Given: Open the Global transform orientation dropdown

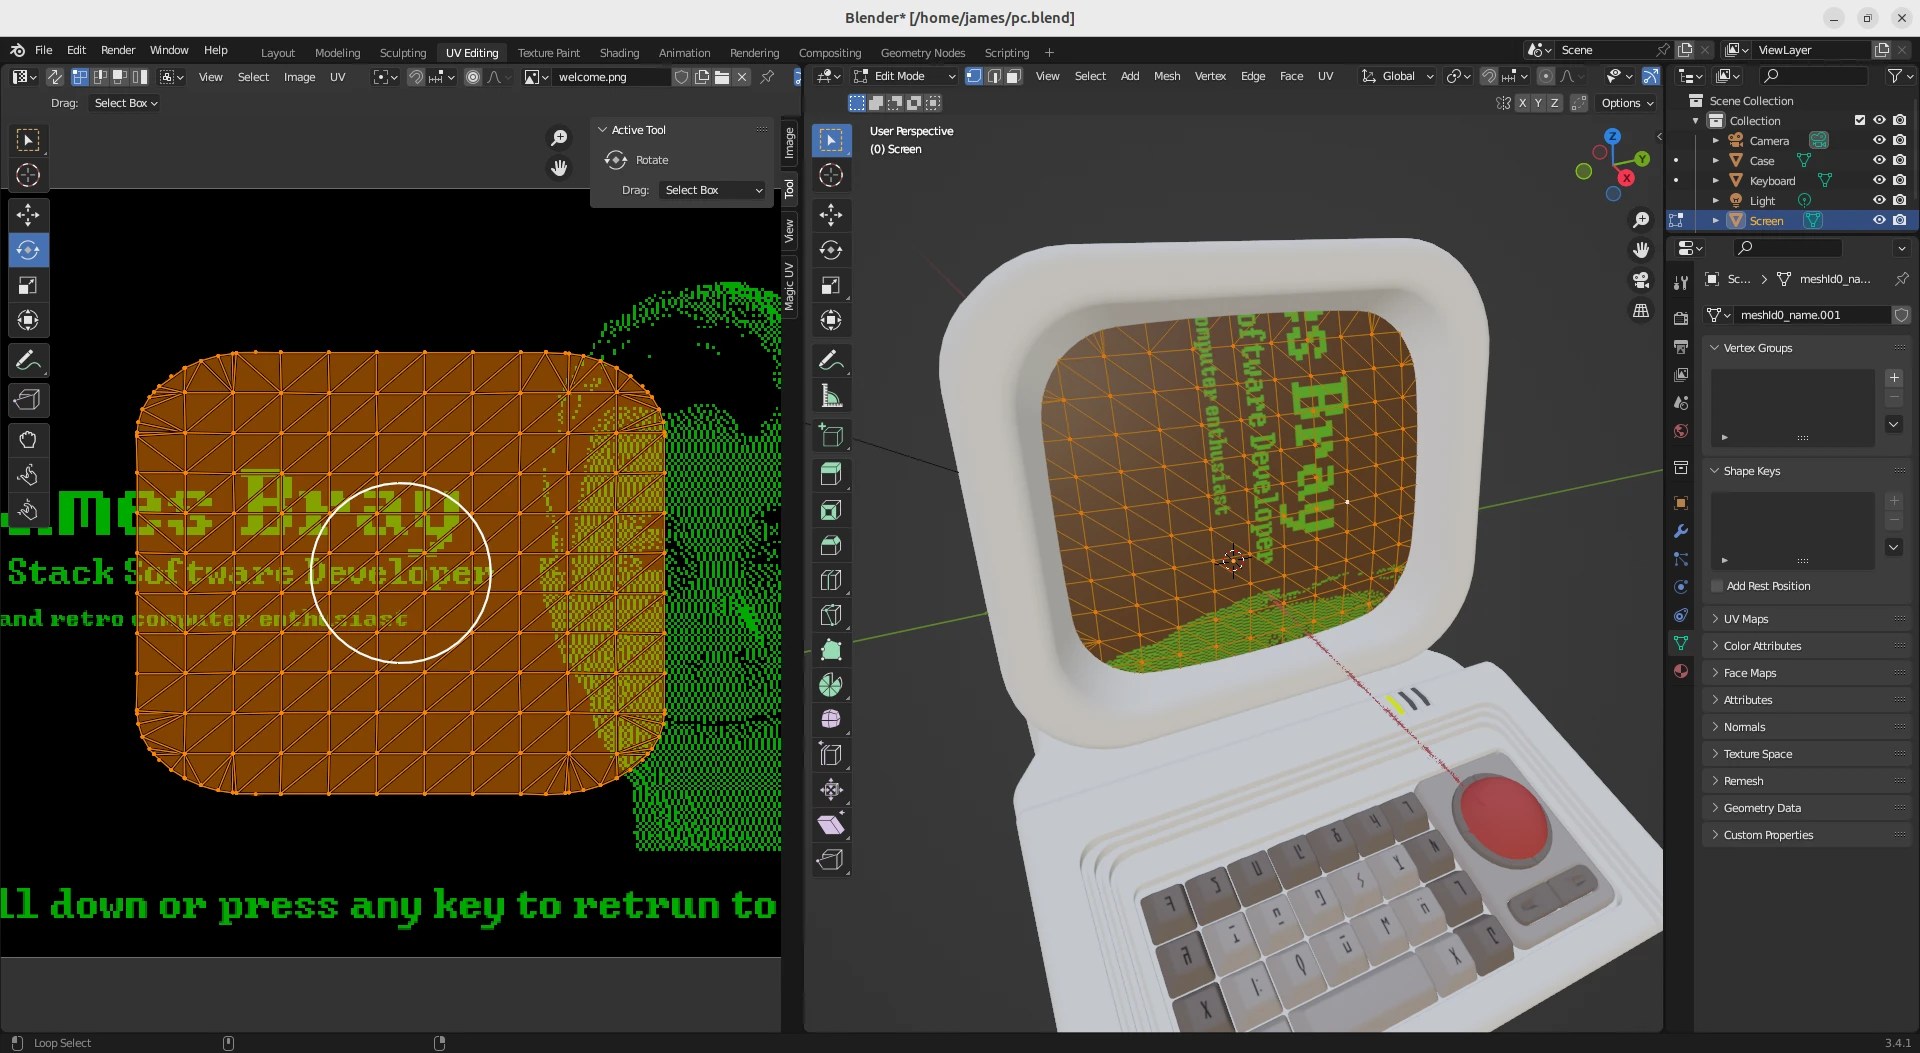Looking at the screenshot, I should tap(1397, 76).
